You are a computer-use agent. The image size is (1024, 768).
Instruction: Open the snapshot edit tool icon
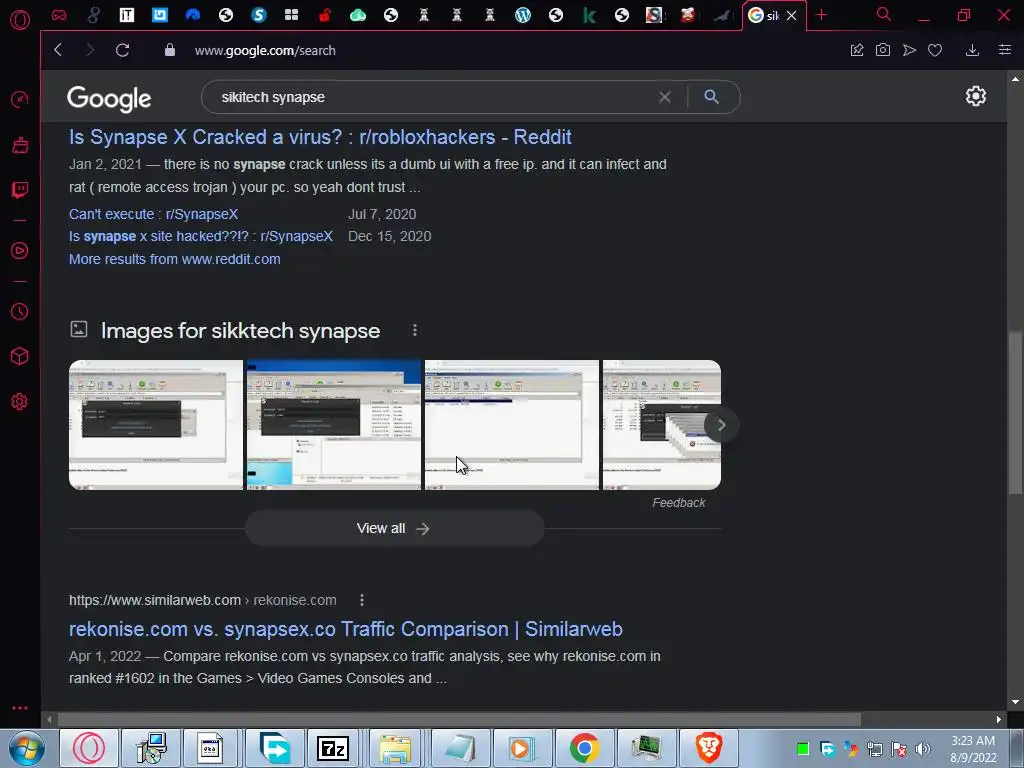pos(857,50)
